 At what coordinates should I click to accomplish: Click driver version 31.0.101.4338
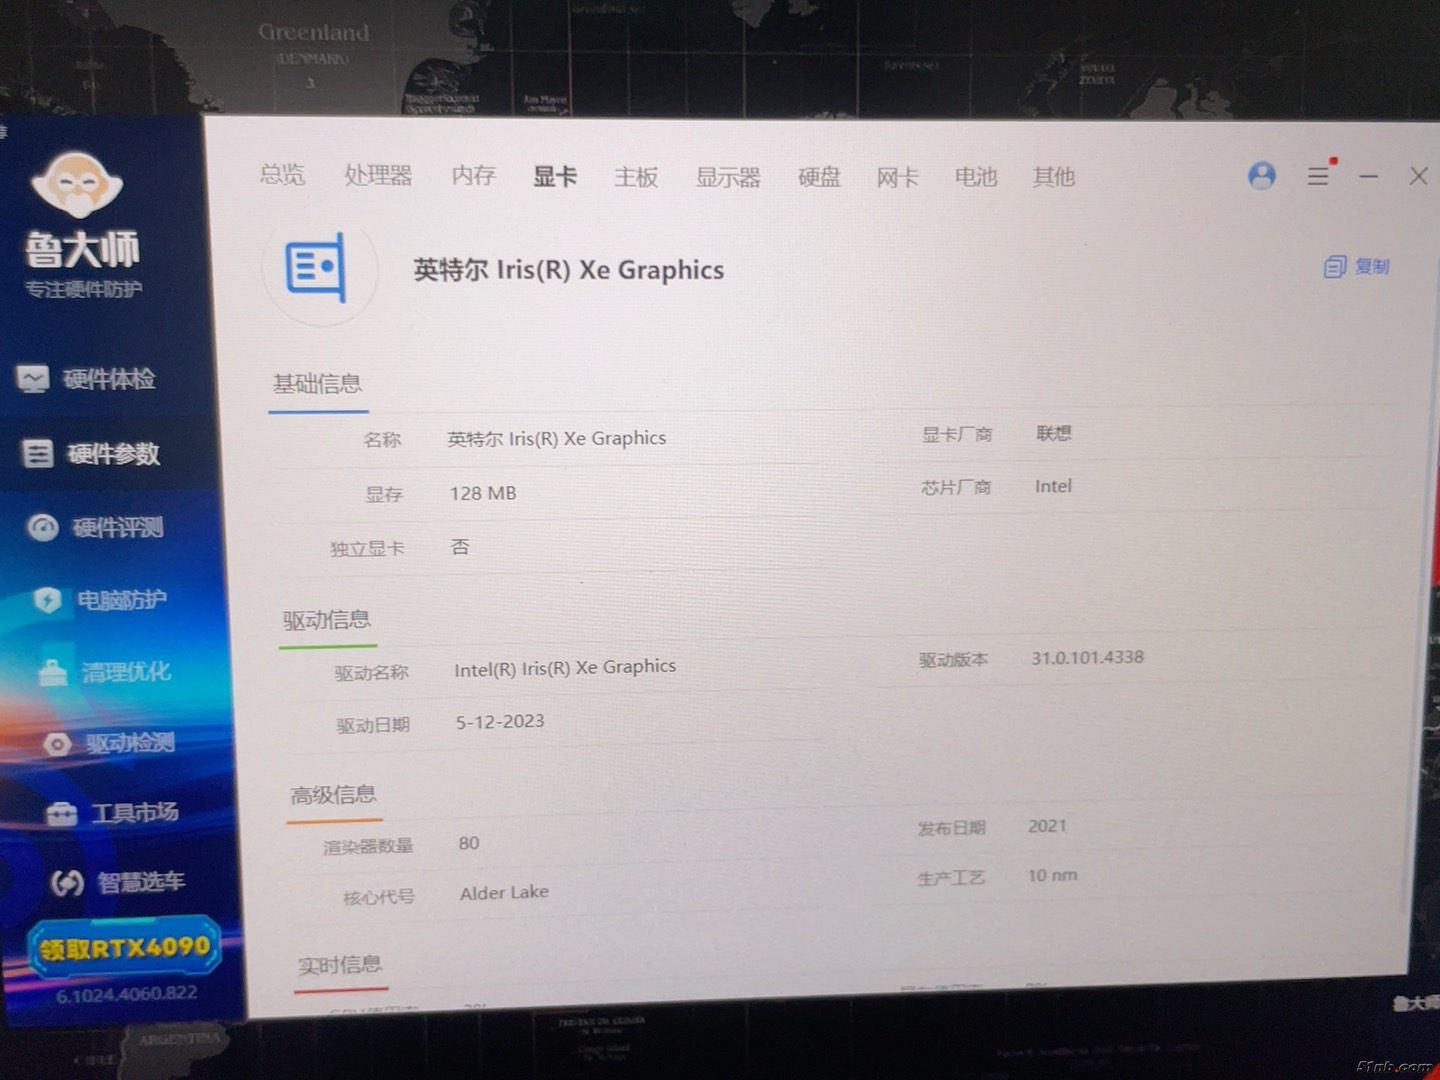pos(1087,658)
